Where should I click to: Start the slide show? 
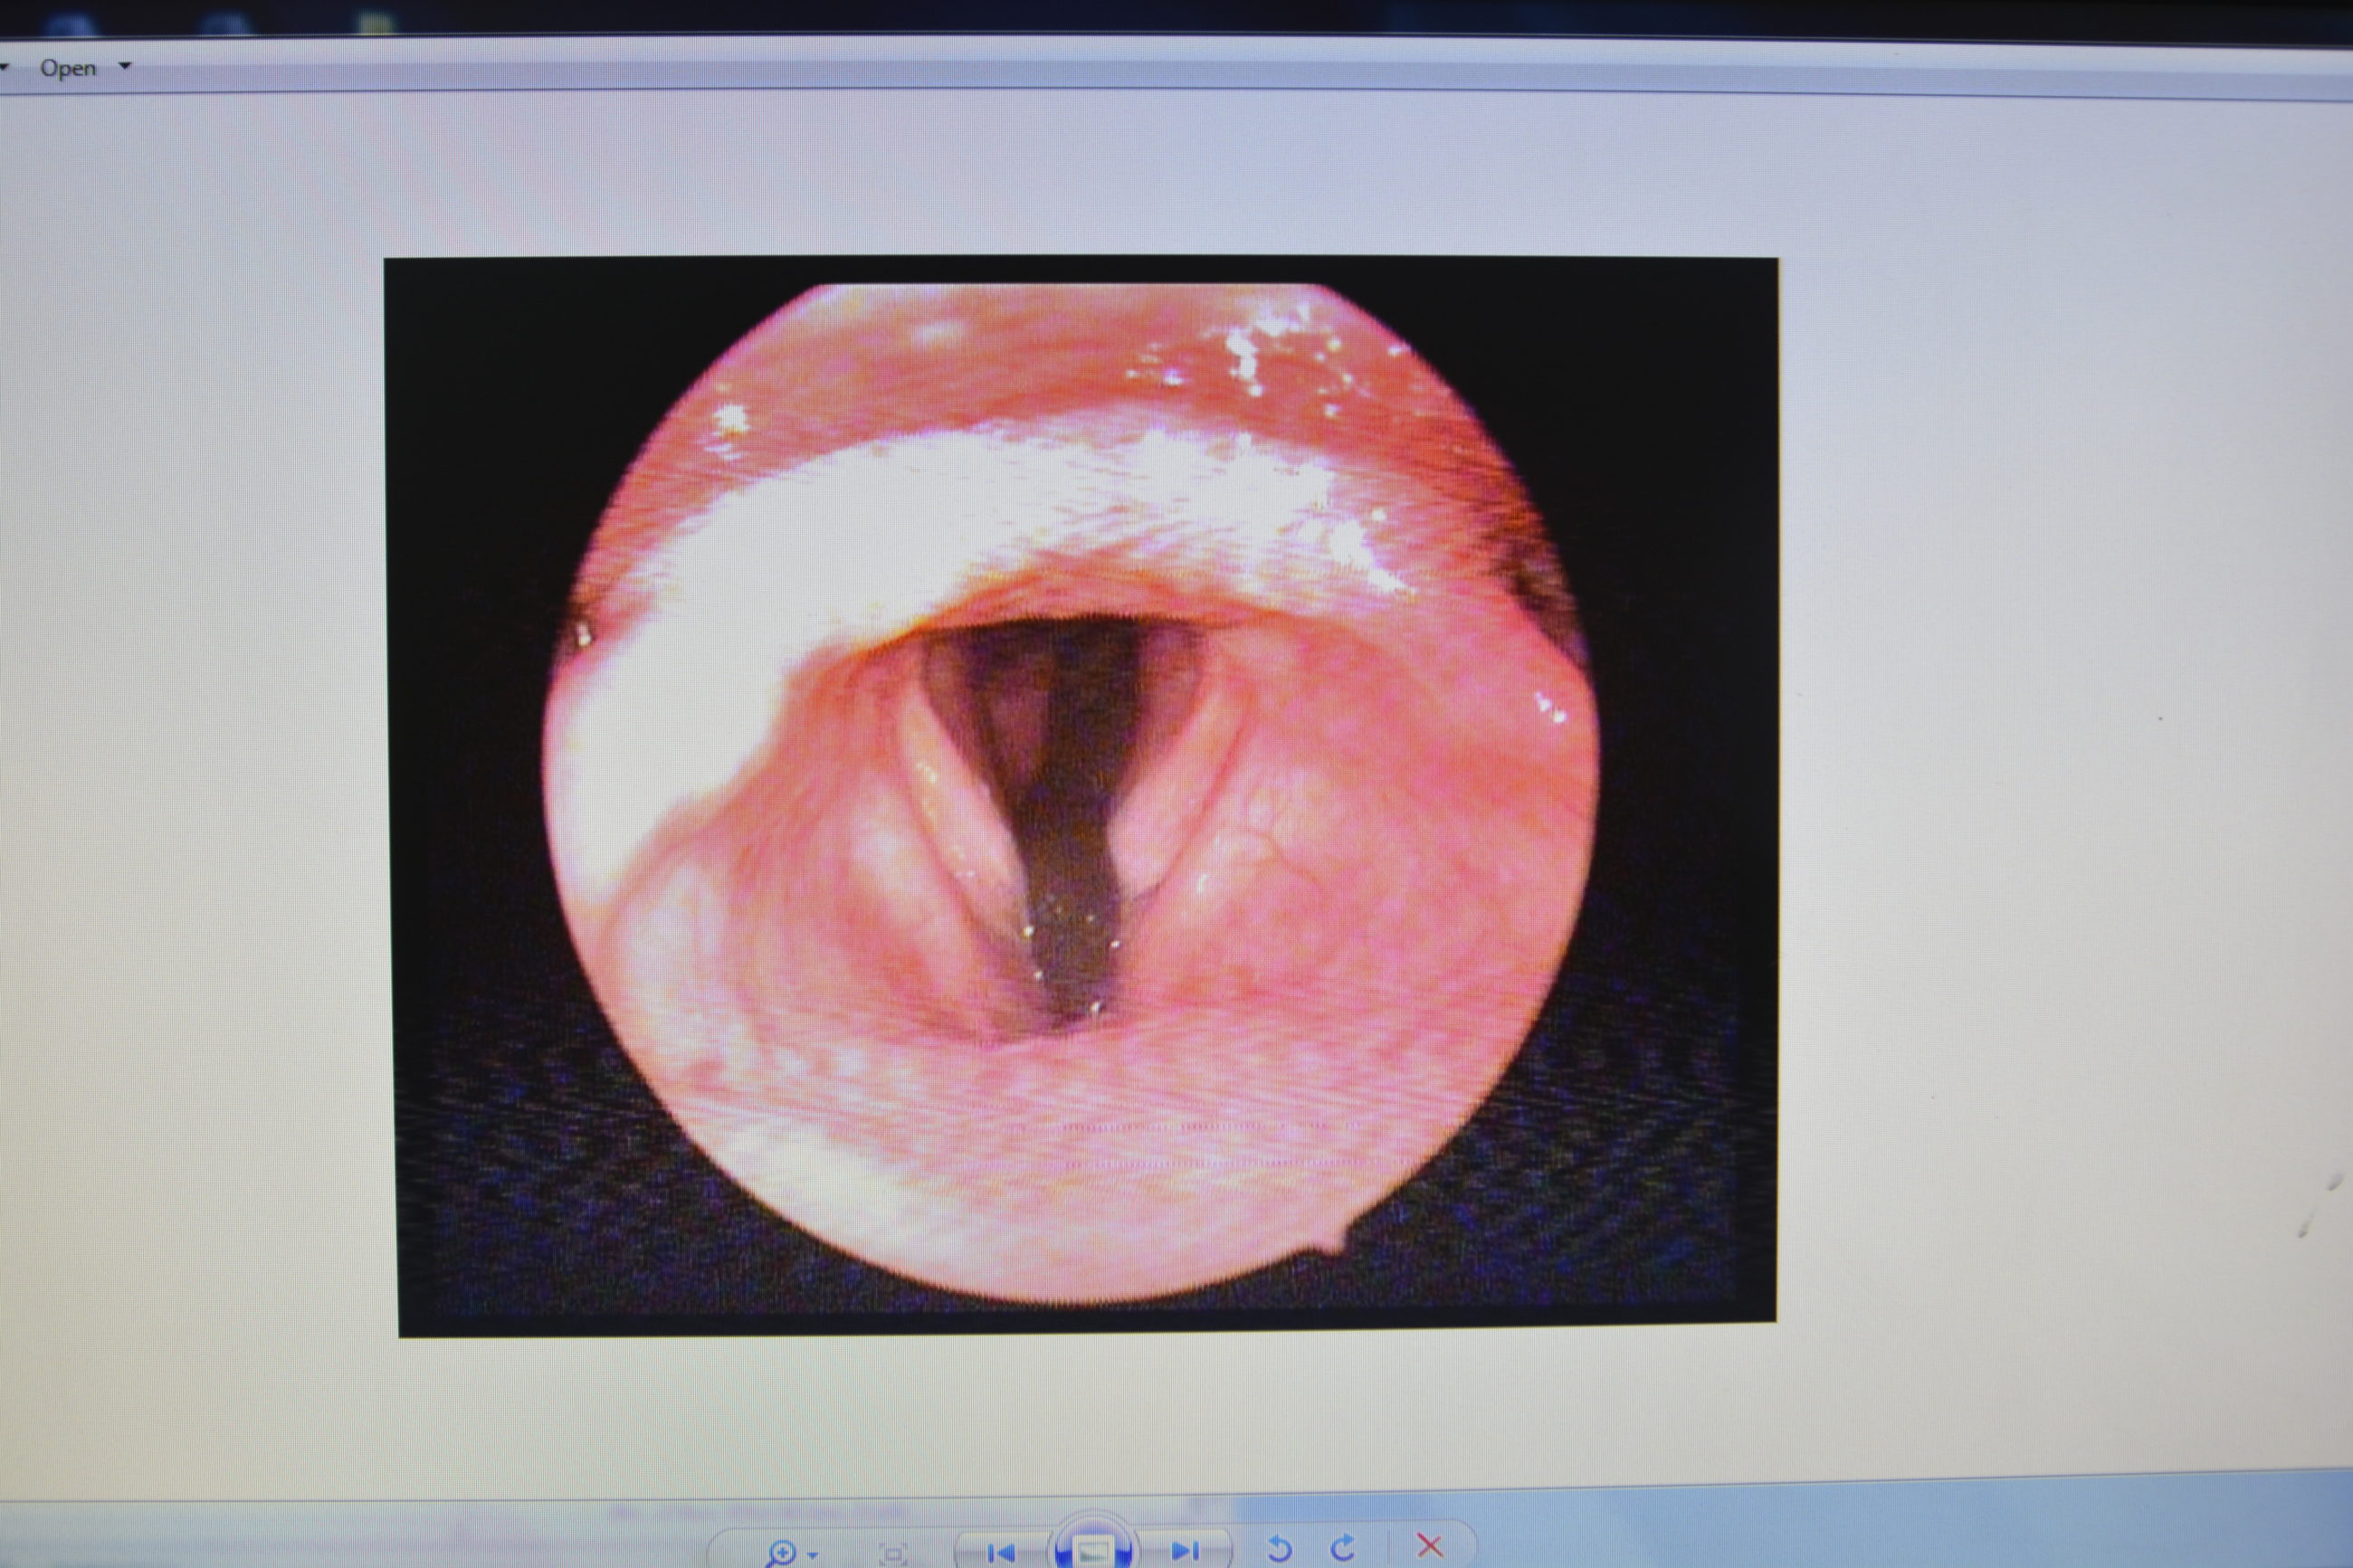(1093, 1548)
